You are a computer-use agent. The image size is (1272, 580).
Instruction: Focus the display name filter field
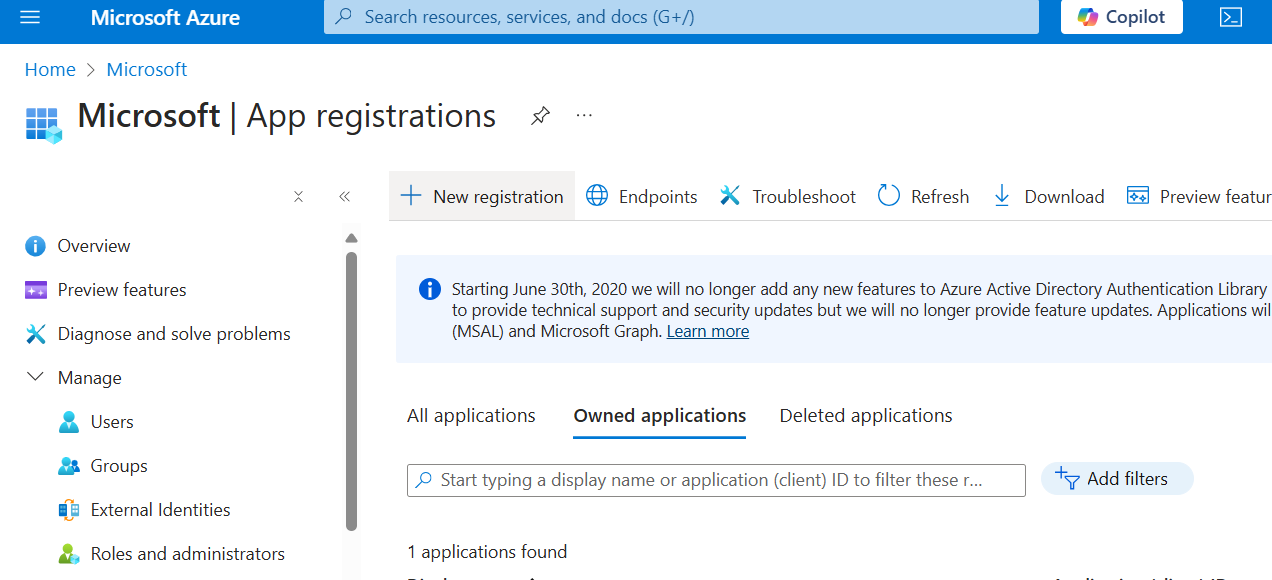pos(716,480)
